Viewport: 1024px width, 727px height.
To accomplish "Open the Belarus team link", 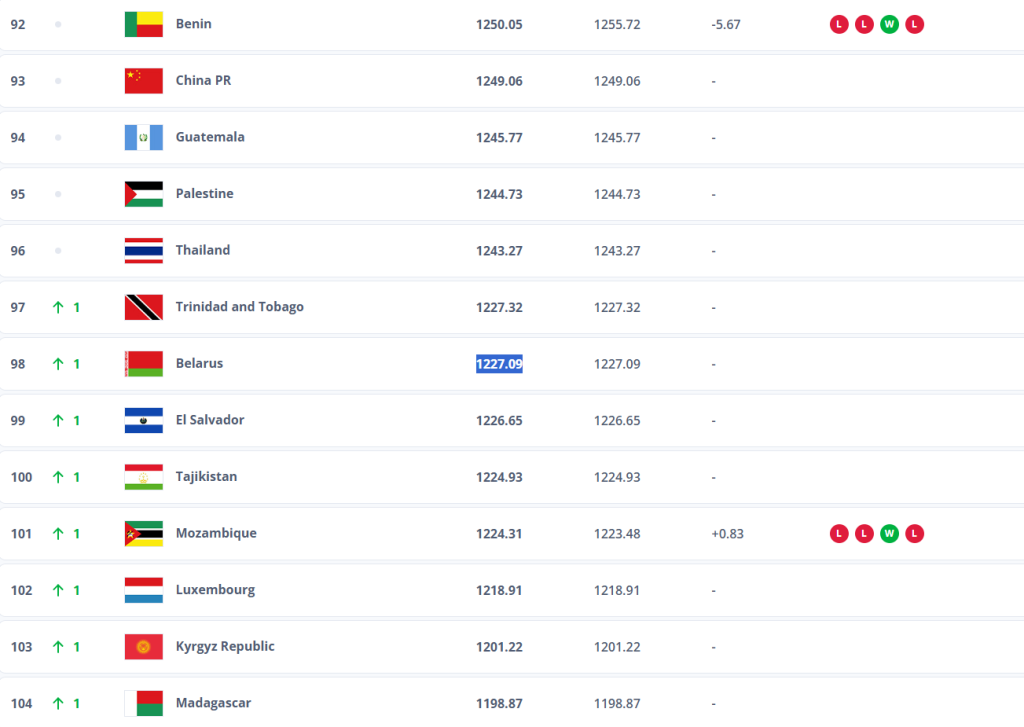I will [x=199, y=363].
